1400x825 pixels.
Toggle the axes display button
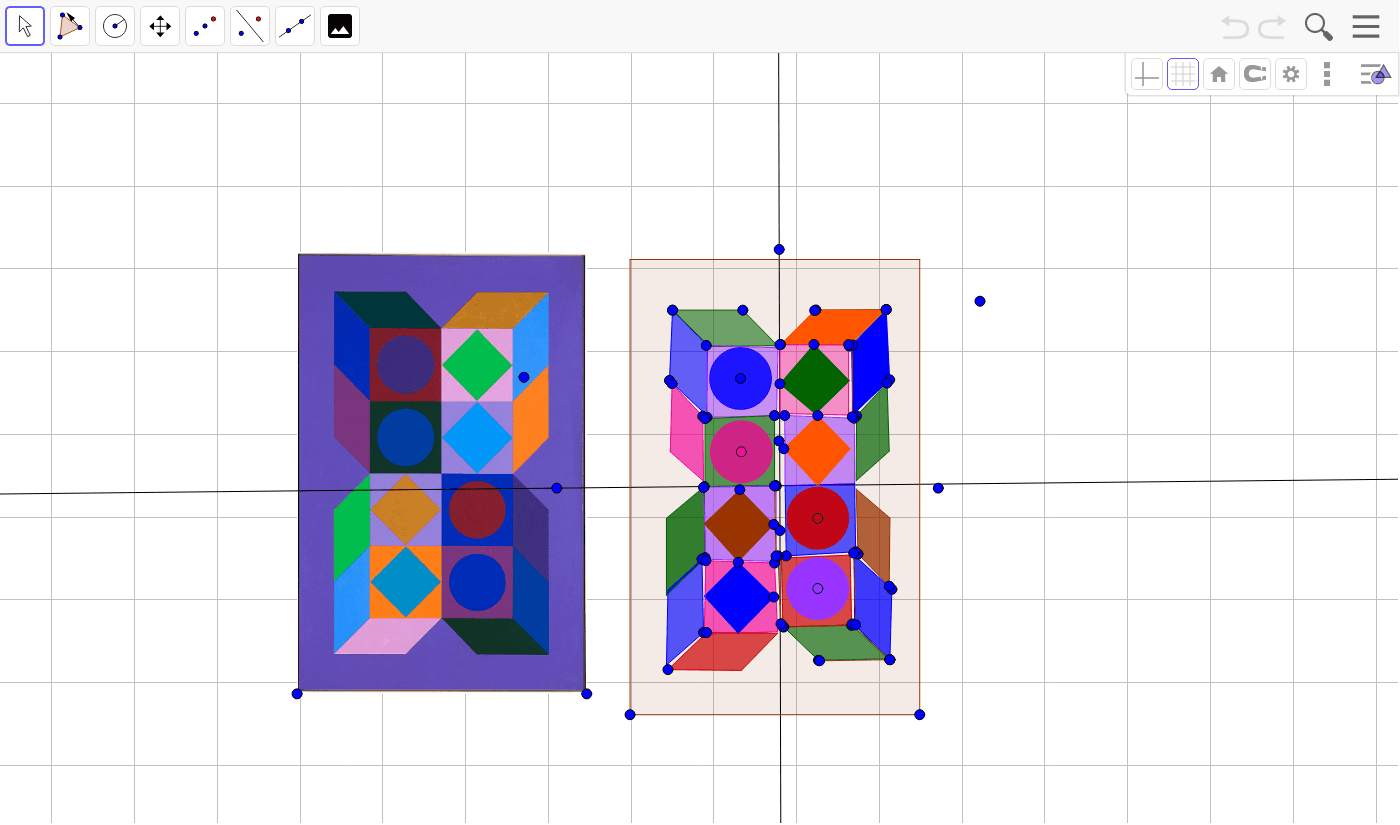pyautogui.click(x=1147, y=74)
